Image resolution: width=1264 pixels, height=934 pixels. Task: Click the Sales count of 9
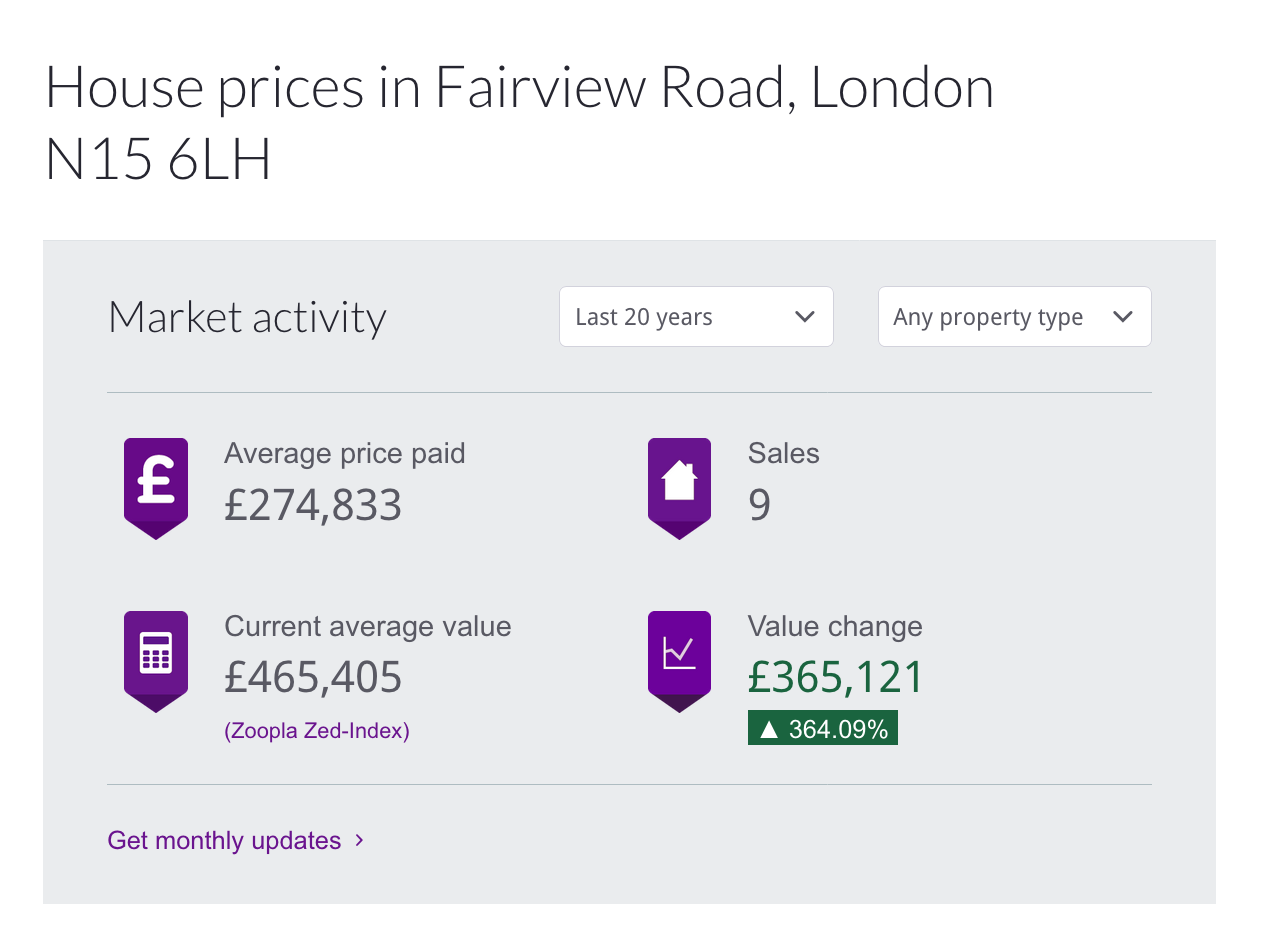(x=760, y=505)
